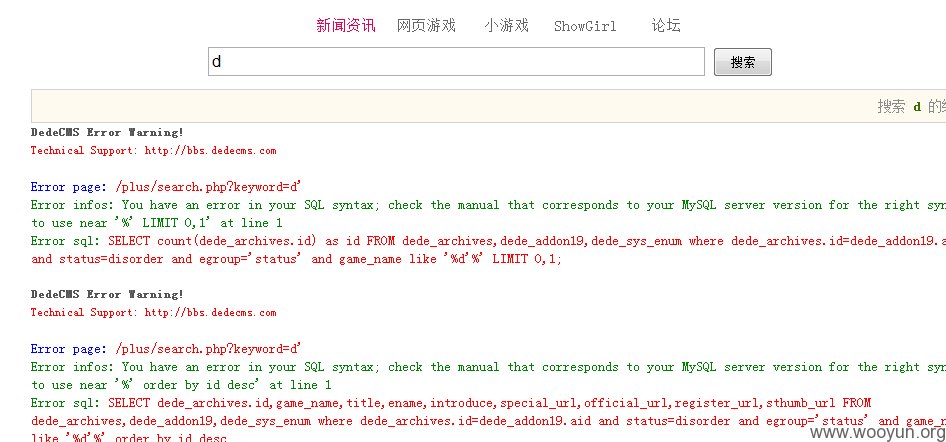Viewport: 946px width, 442px height.
Task: Select second 'Error page: /plus/search.php?keyword=d'' line
Action: [166, 349]
